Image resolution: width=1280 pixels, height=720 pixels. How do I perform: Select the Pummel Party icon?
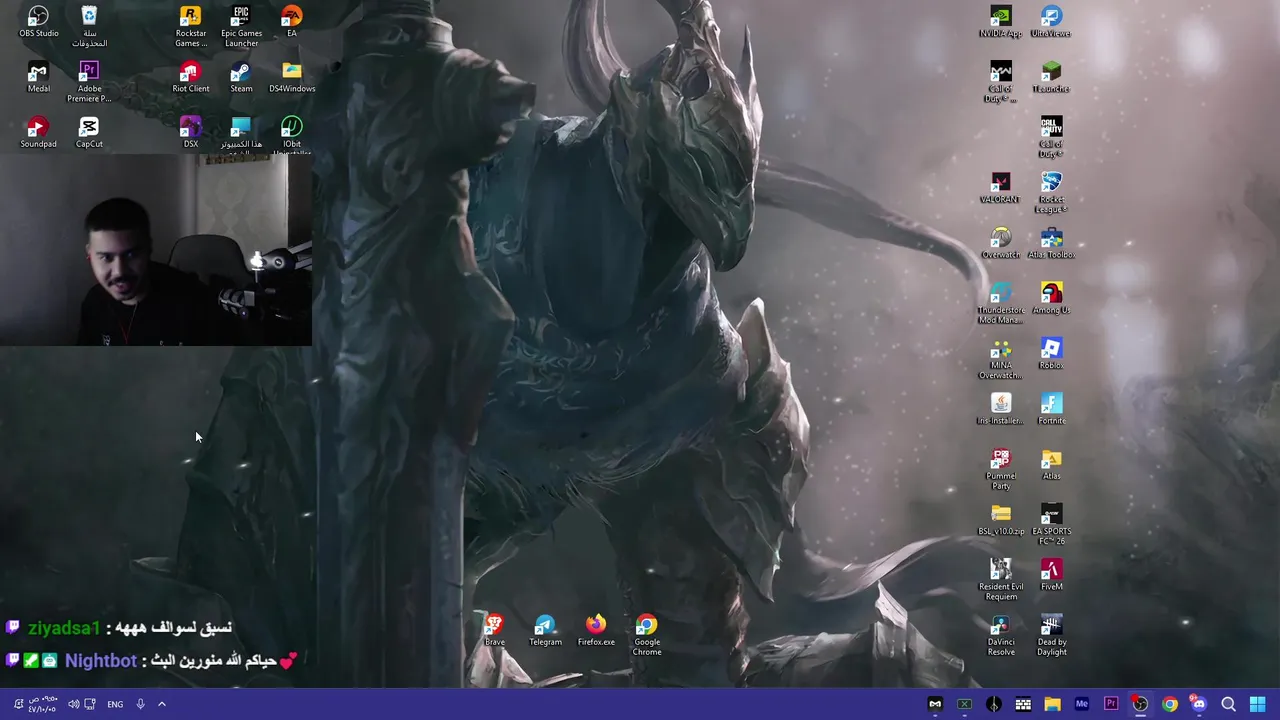[x=1000, y=469]
